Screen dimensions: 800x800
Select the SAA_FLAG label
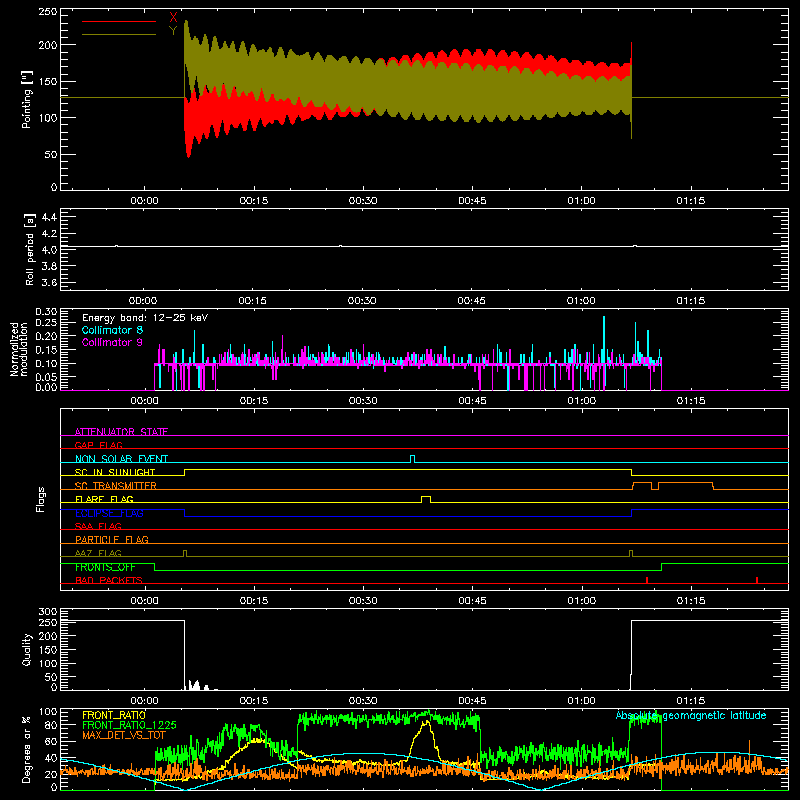(98, 526)
